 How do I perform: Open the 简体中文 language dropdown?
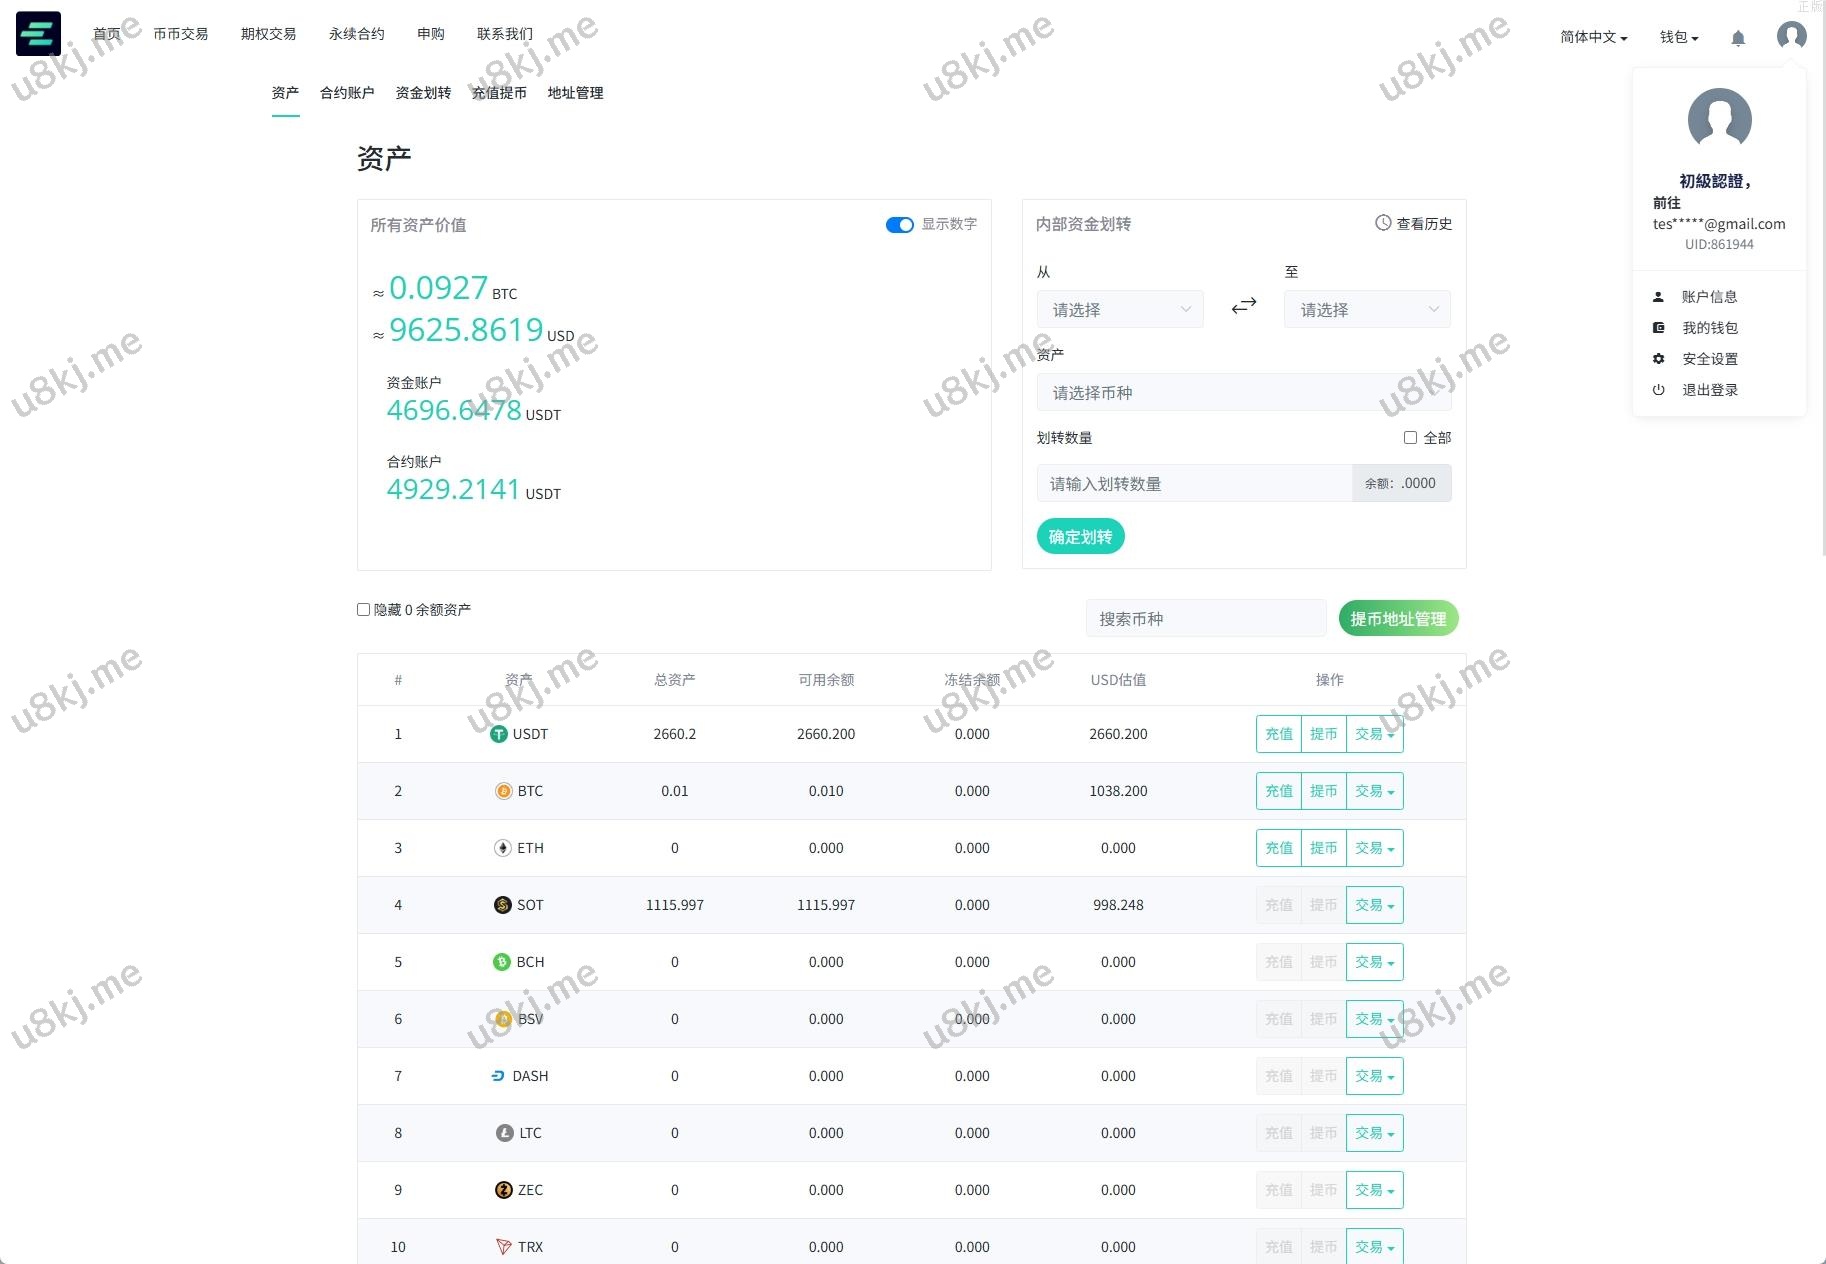(x=1593, y=37)
